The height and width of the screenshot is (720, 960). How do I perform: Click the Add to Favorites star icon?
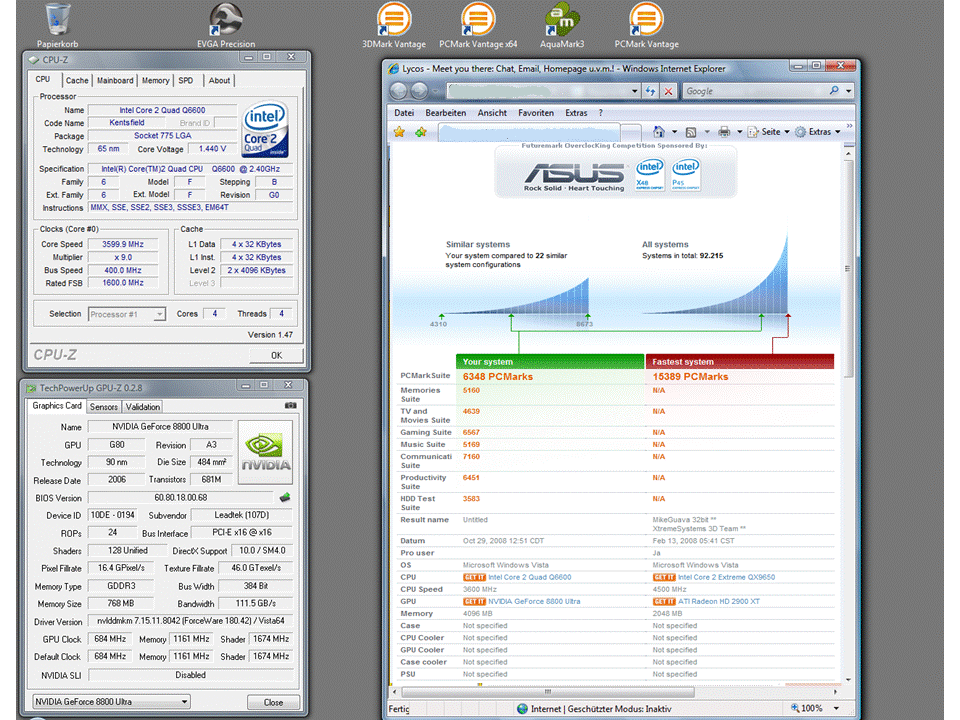(x=421, y=132)
